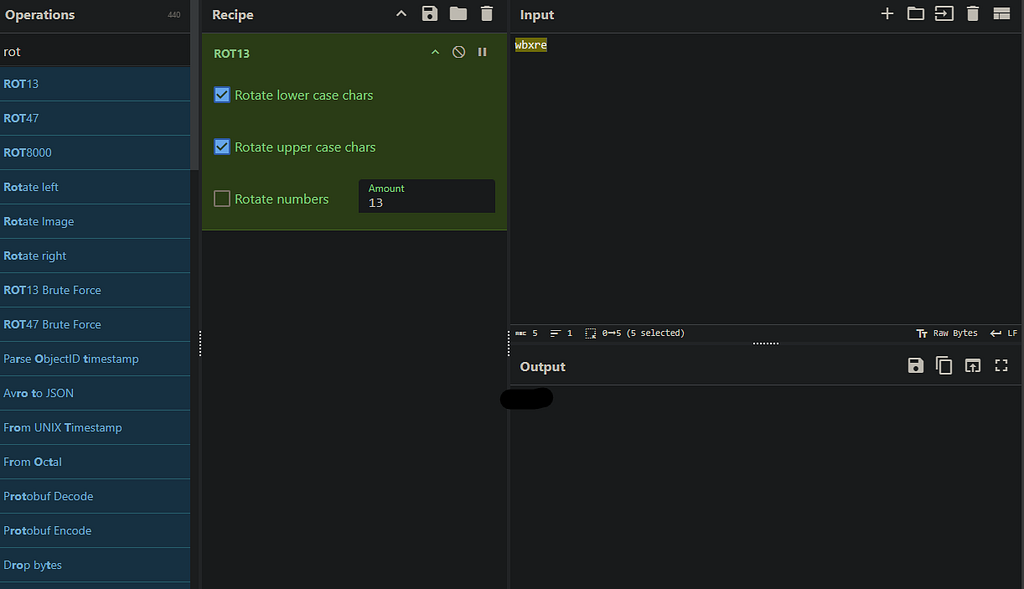Set breakpoint pause on ROT13
1024x589 pixels.
pyautogui.click(x=482, y=52)
